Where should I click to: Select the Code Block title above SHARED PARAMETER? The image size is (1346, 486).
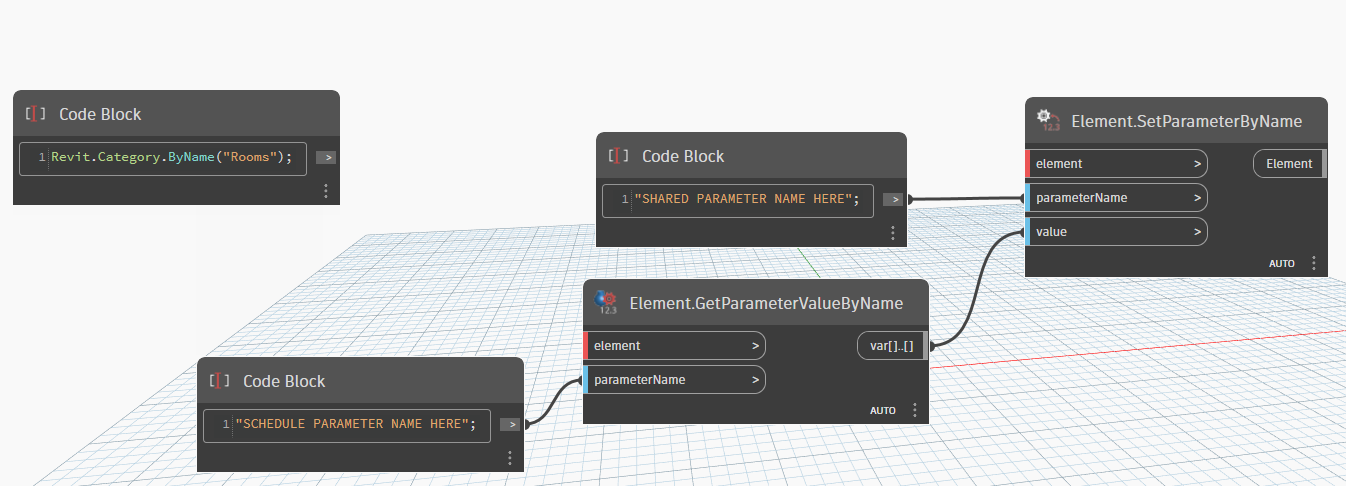pos(683,156)
